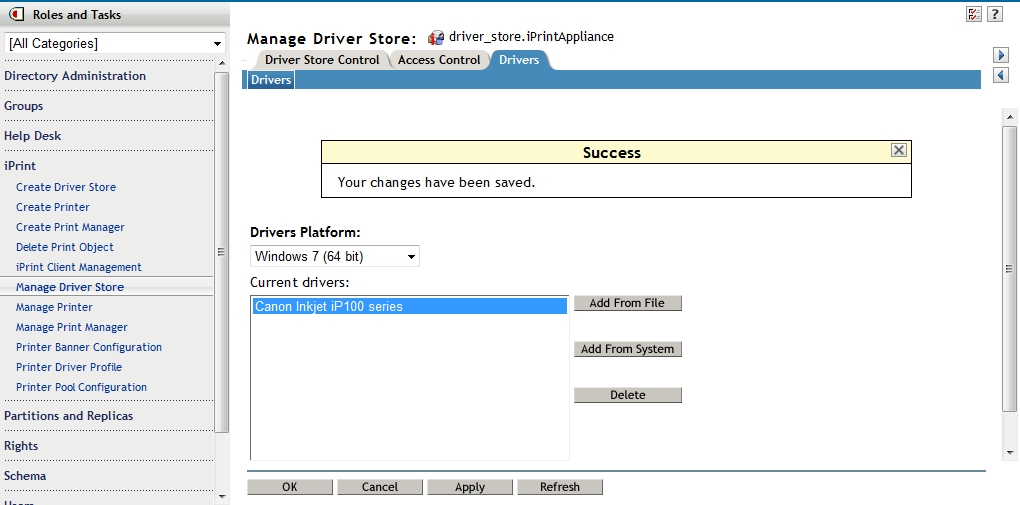The image size is (1020, 505).
Task: Switch to the Access Control tab
Action: pos(439,60)
